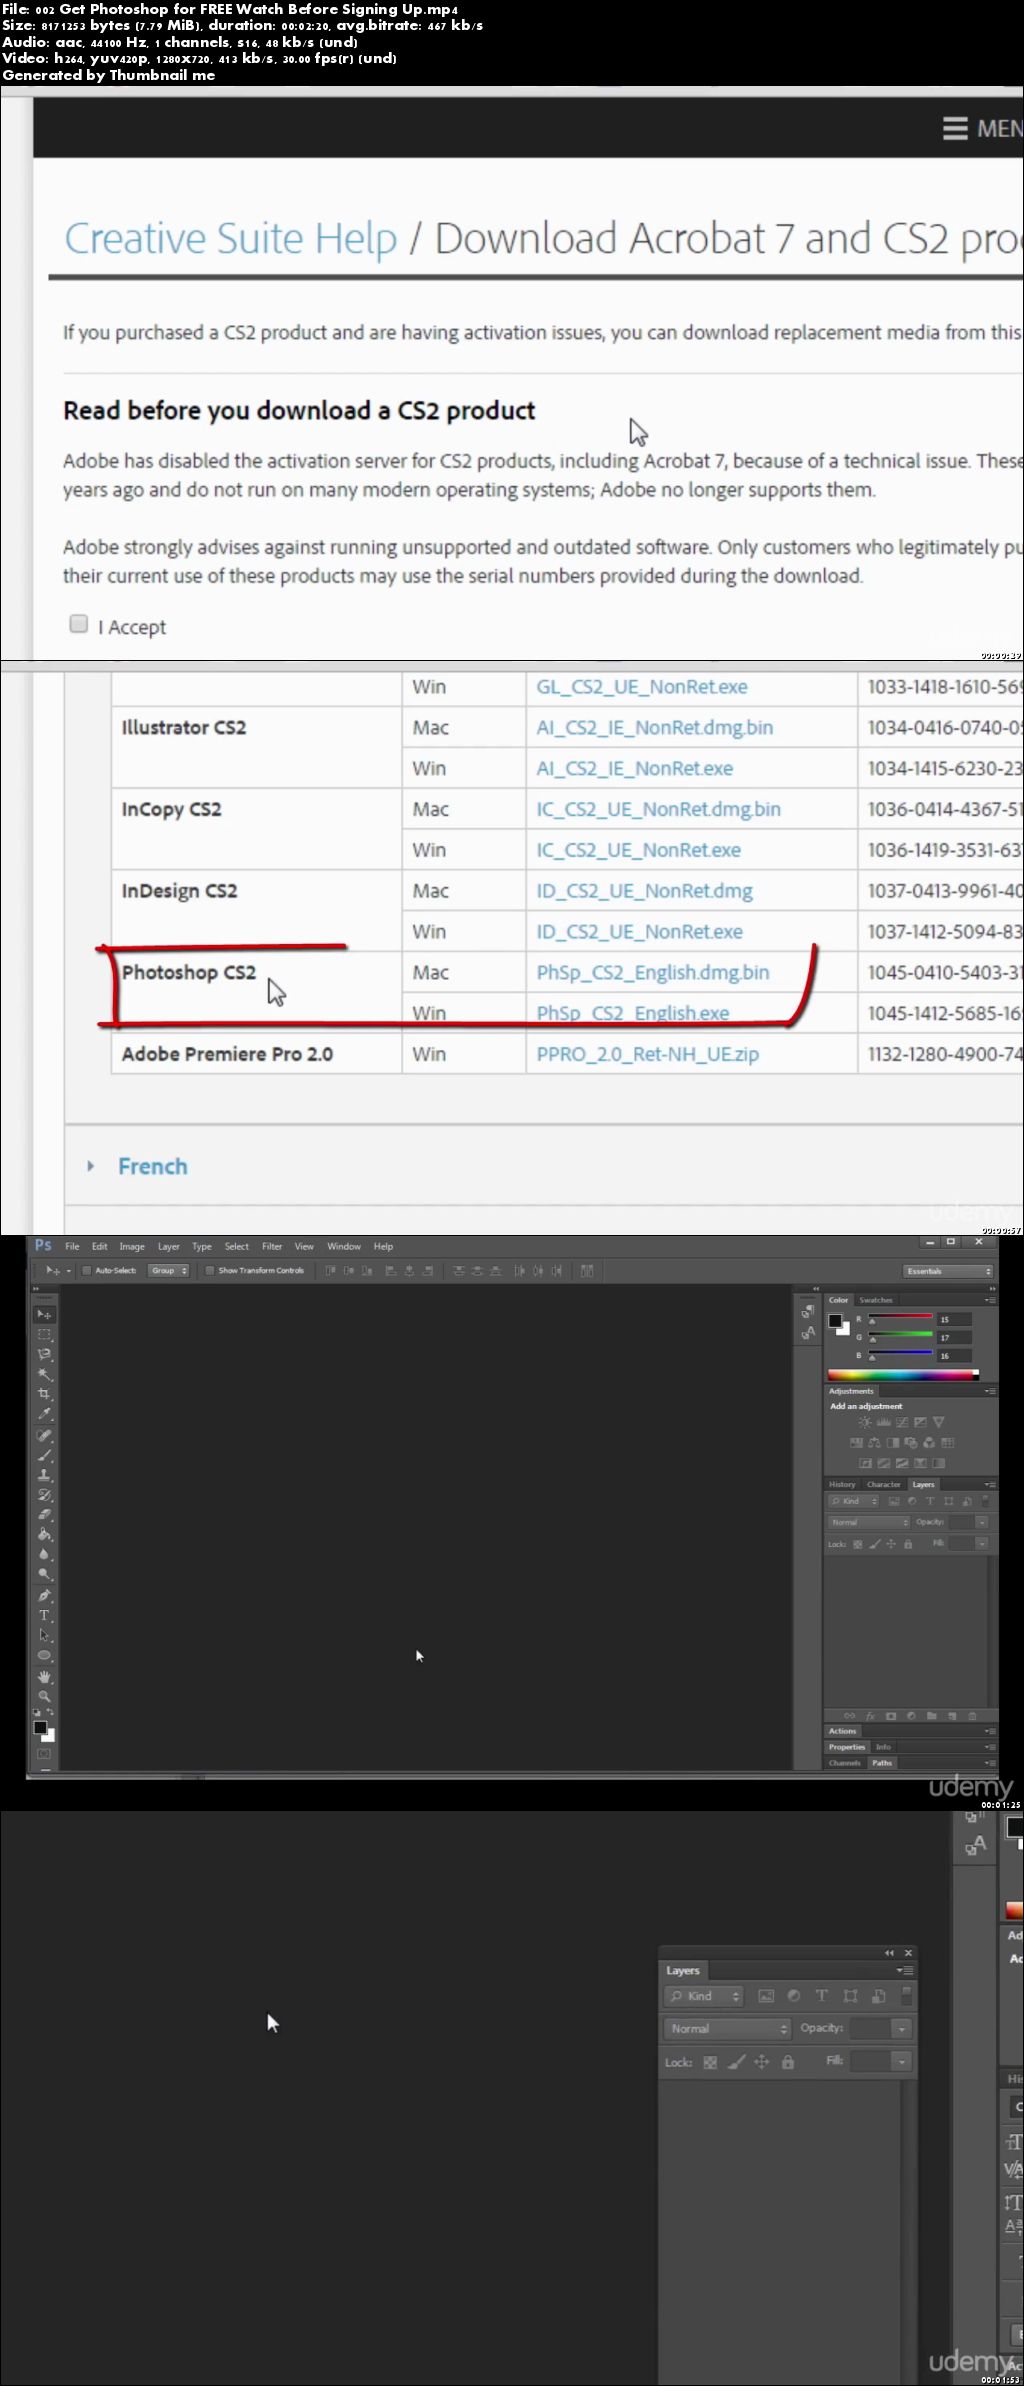The image size is (1024, 2386).
Task: Select the Healing Brush tool
Action: 44,1435
